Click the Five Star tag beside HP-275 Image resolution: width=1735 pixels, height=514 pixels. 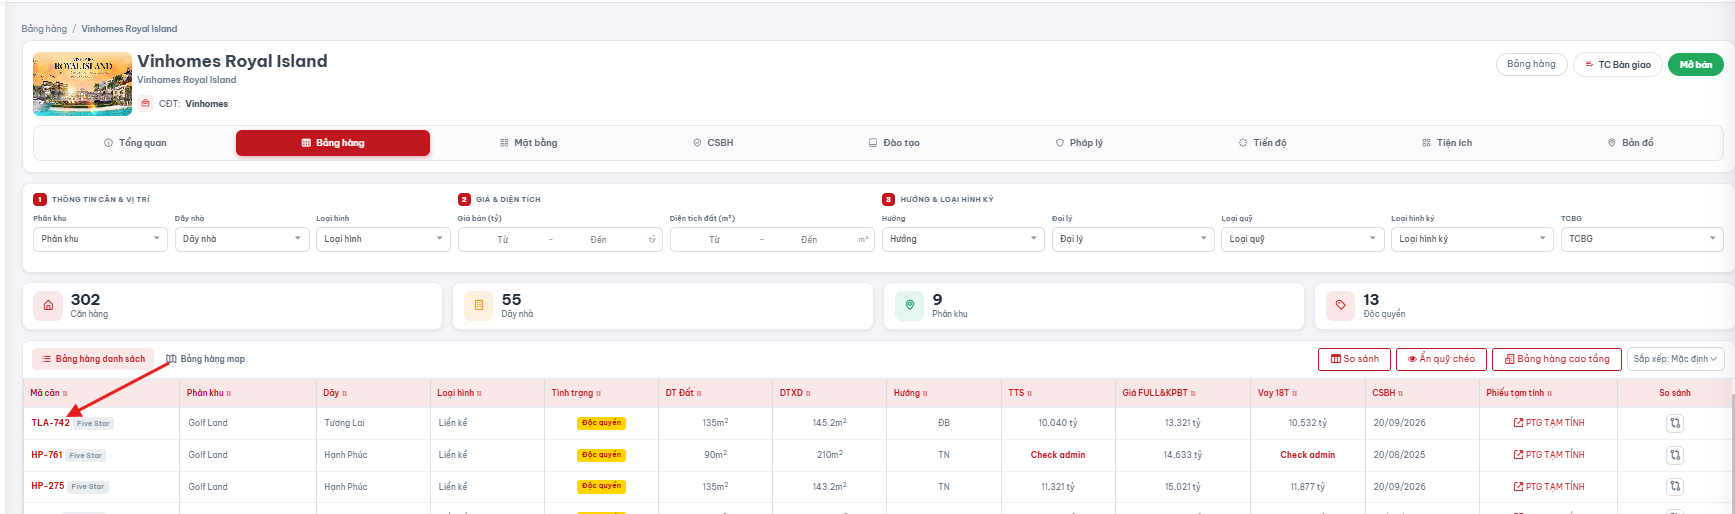88,487
